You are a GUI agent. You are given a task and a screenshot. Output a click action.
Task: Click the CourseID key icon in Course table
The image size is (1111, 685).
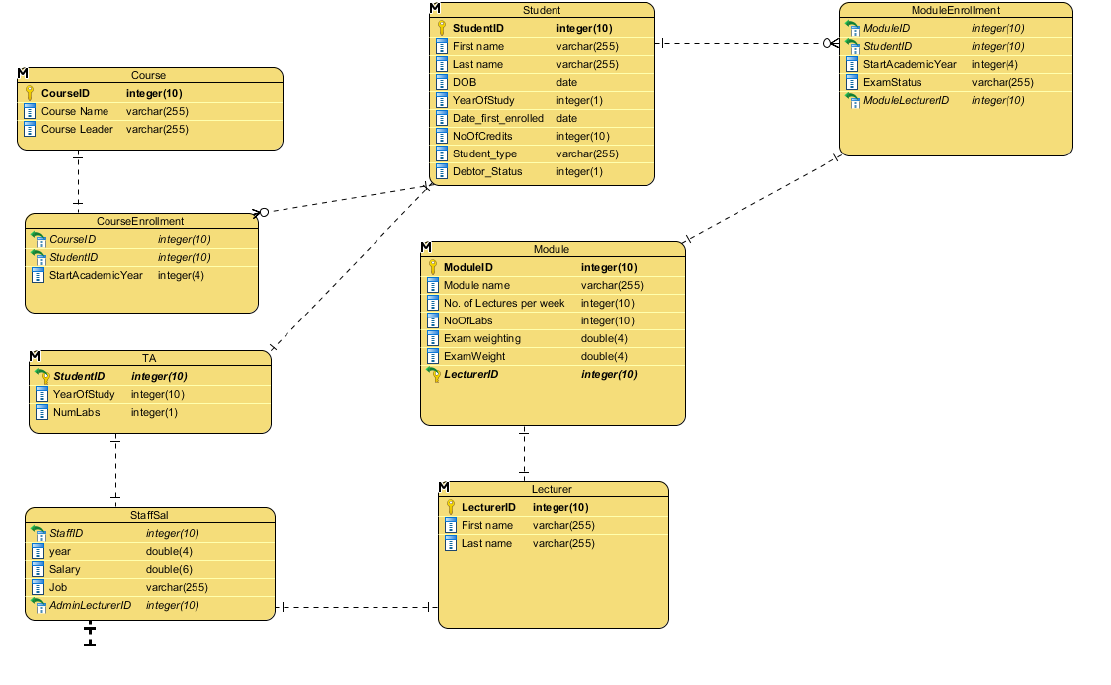30,94
